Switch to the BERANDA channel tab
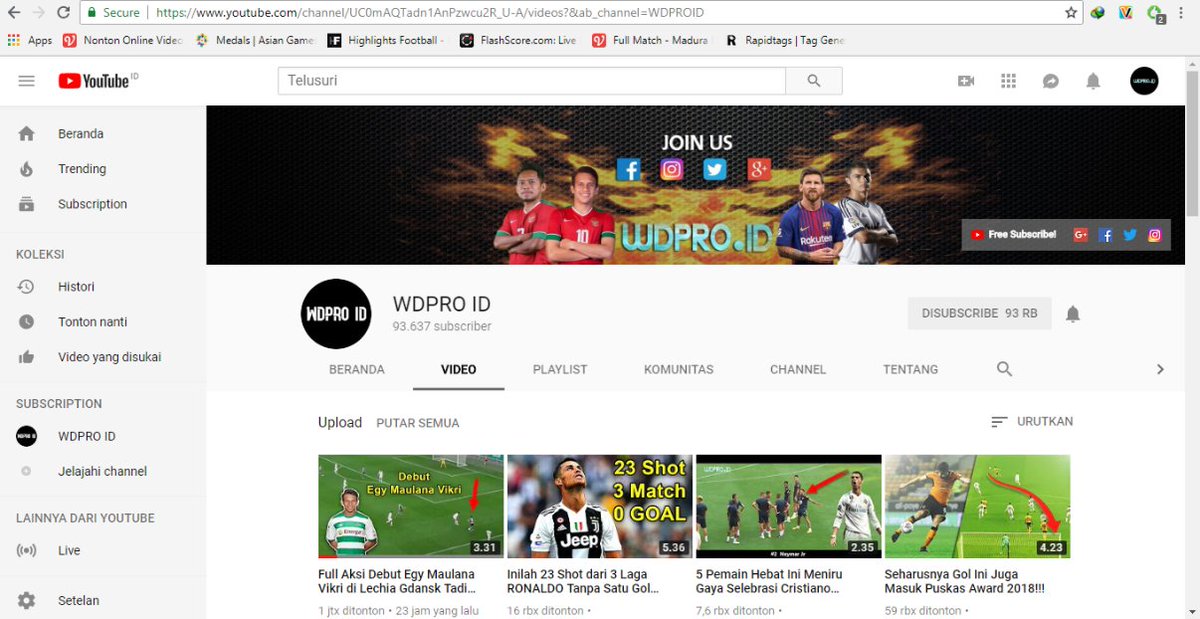This screenshot has width=1200, height=619. pyautogui.click(x=357, y=369)
